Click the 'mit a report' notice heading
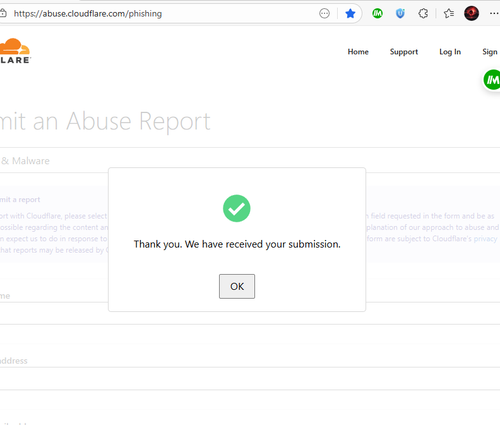This screenshot has height=425, width=500. (x=20, y=200)
